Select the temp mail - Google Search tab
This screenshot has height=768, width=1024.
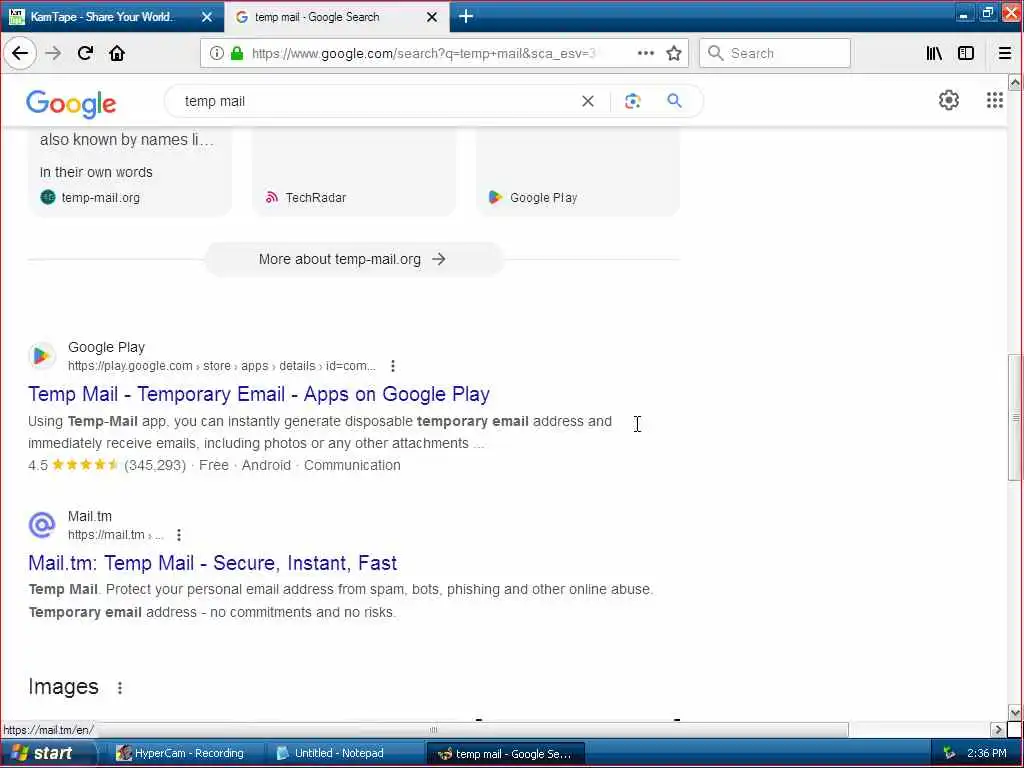336,17
